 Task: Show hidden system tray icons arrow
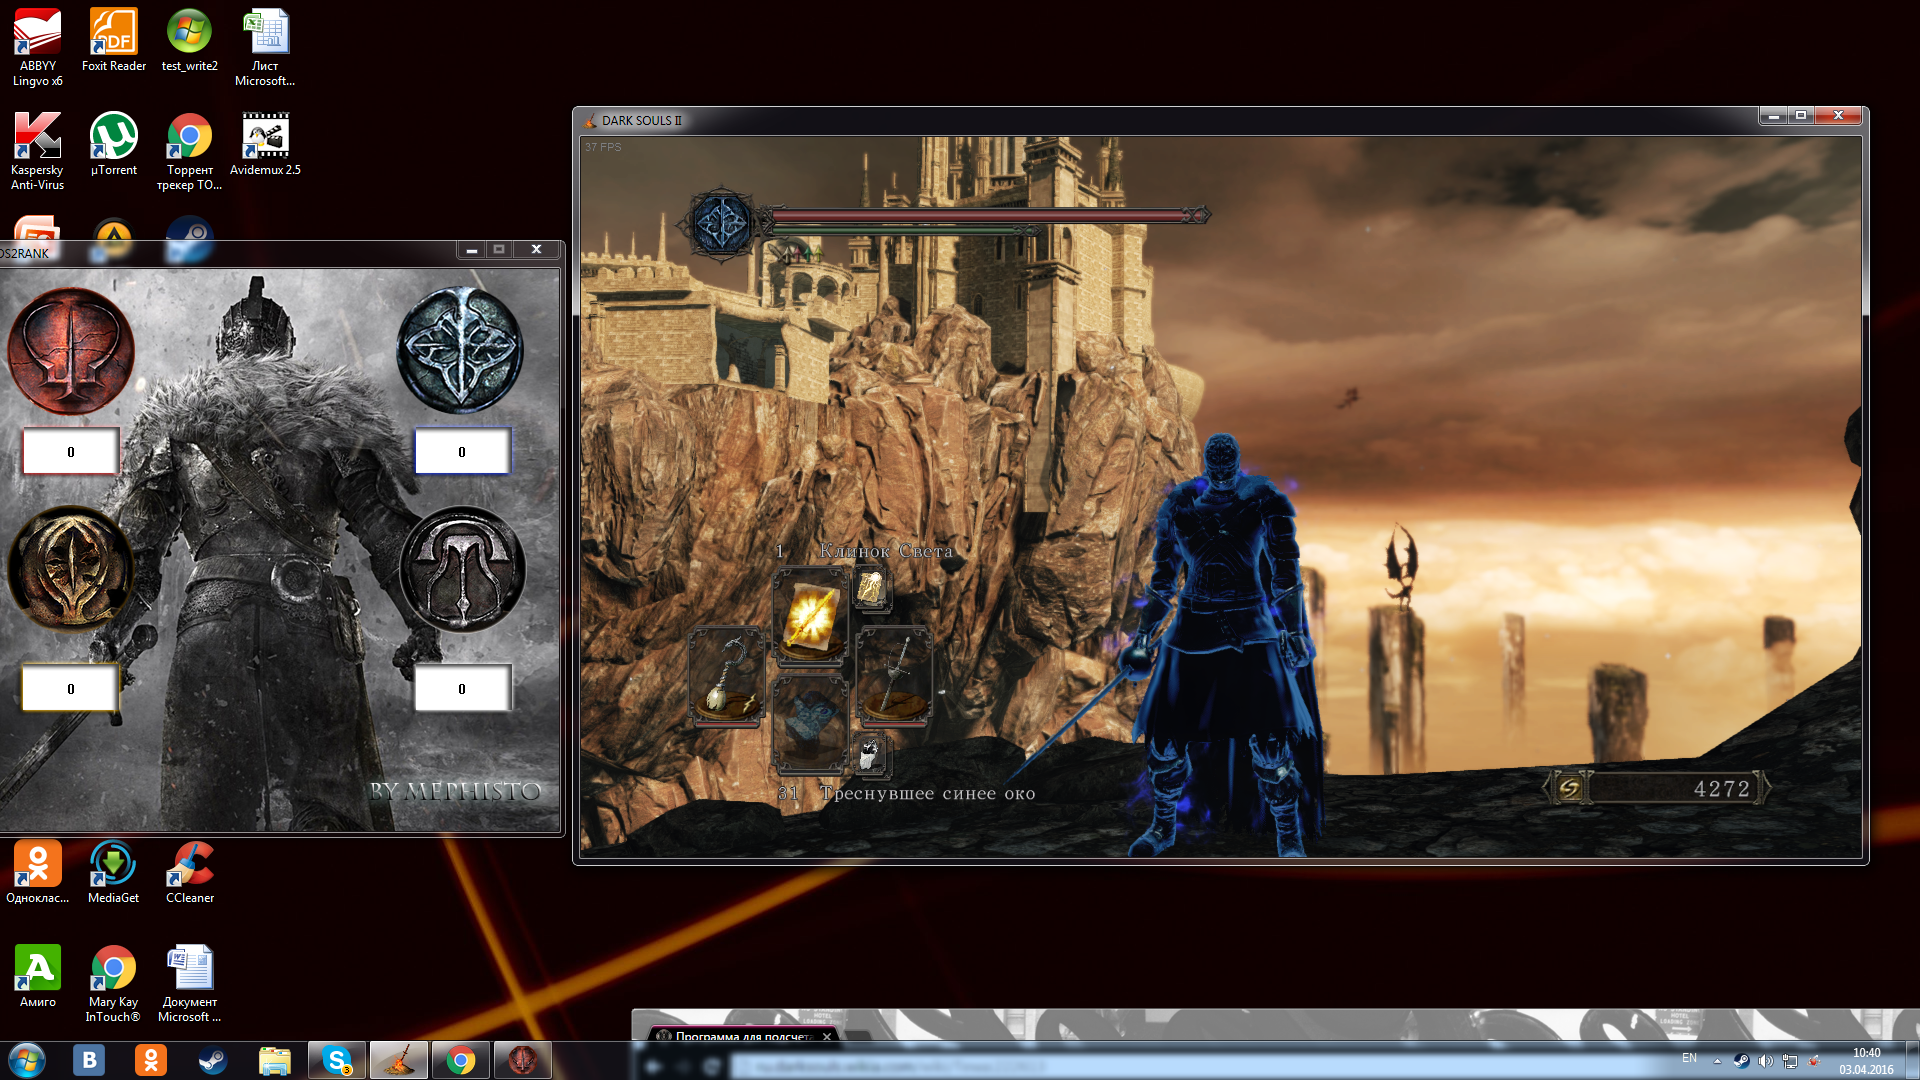[1717, 1061]
